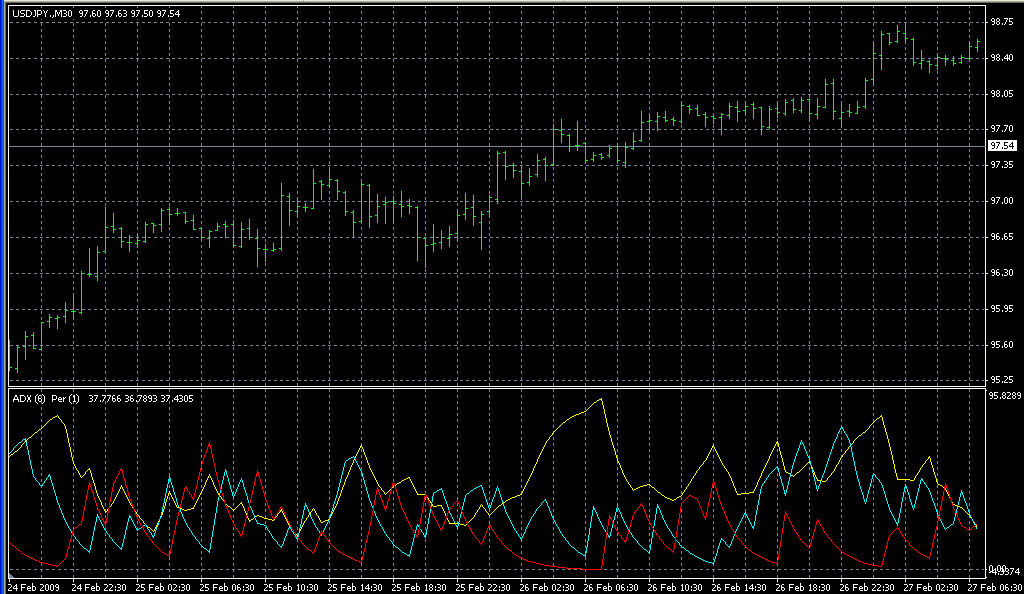Click the 95.8289 indicator scale maximum
The image size is (1024, 594).
coord(1004,396)
